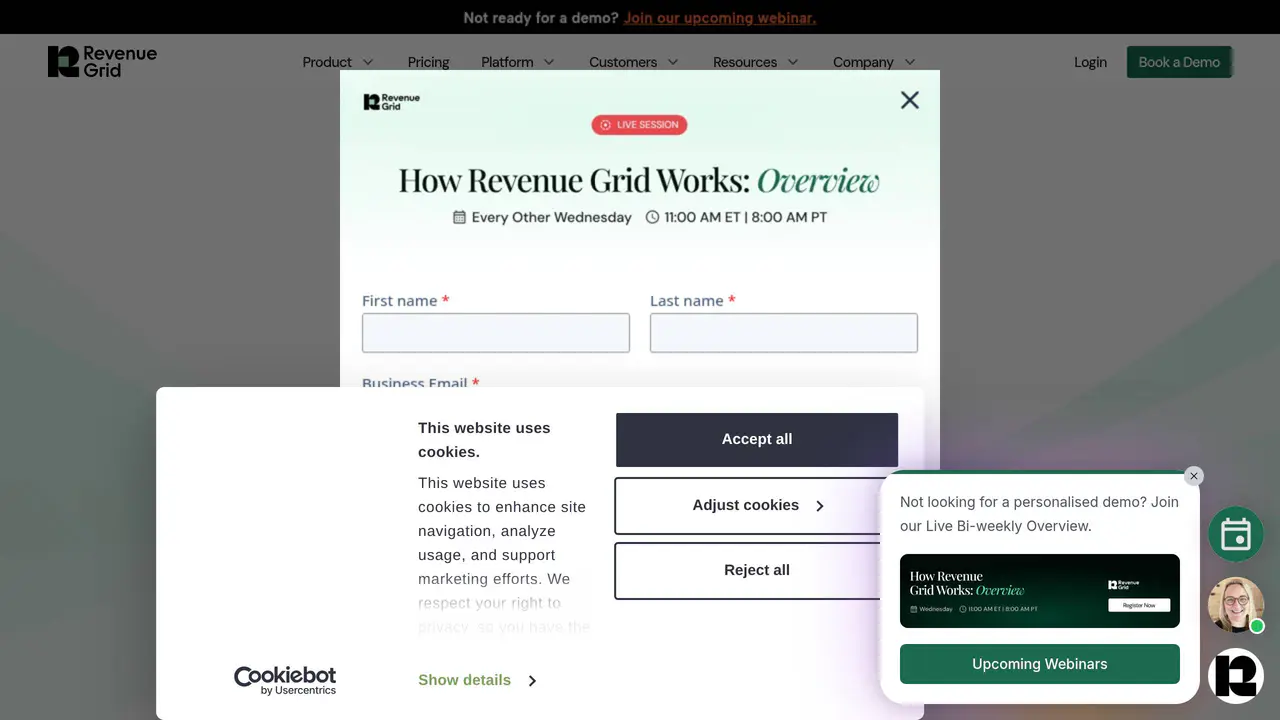
Task: Click the Upcoming Webinars button
Action: tap(1040, 664)
